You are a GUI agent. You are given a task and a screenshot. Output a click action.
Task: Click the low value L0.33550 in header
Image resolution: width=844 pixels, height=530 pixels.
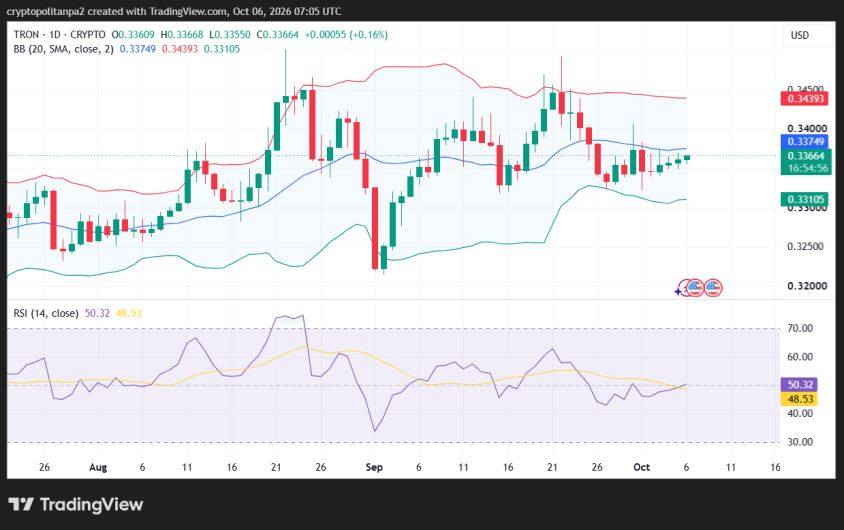click(x=230, y=34)
